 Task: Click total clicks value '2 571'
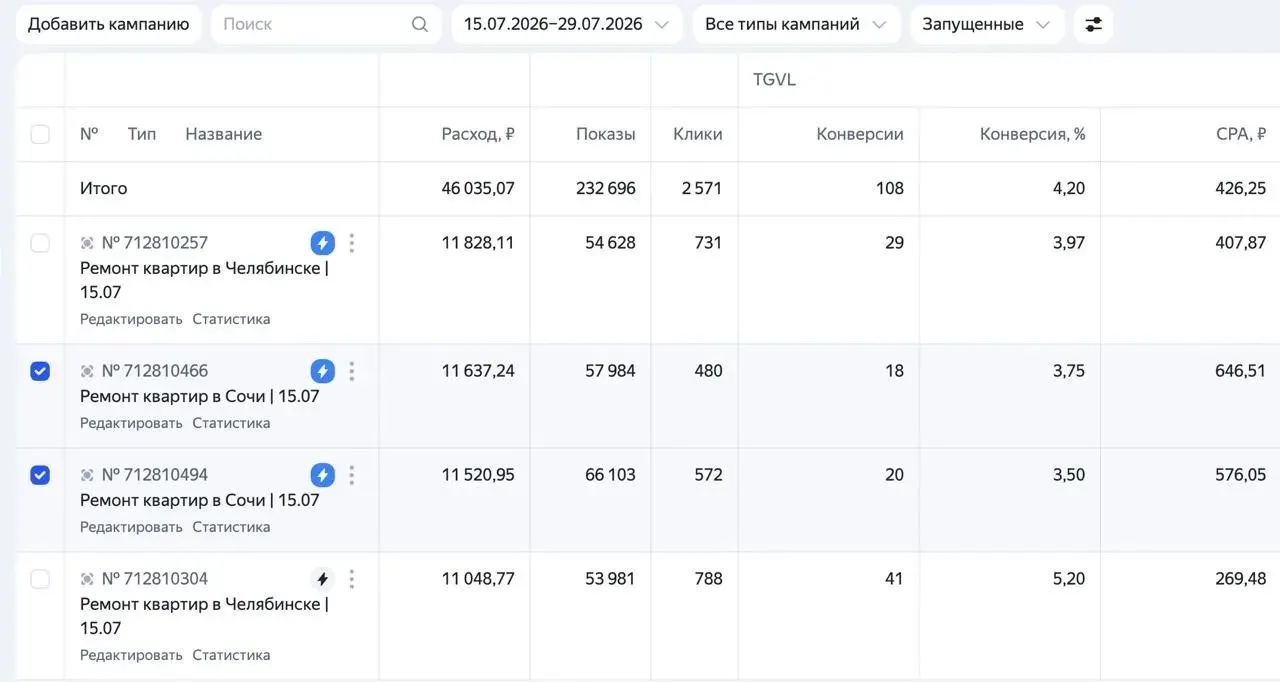coord(702,188)
